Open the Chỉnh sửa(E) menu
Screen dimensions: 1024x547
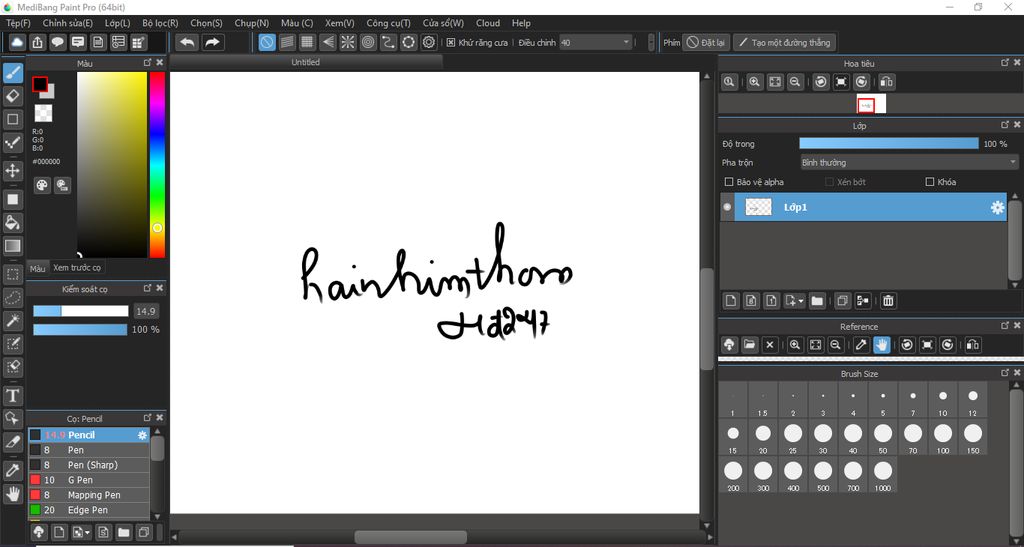(x=68, y=23)
